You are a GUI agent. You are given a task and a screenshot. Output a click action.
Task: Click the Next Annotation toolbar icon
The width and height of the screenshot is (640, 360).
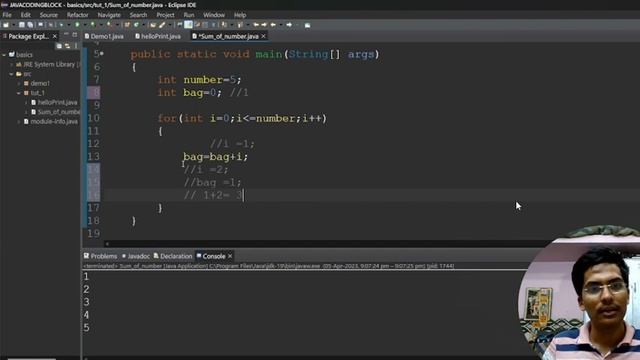coord(224,25)
